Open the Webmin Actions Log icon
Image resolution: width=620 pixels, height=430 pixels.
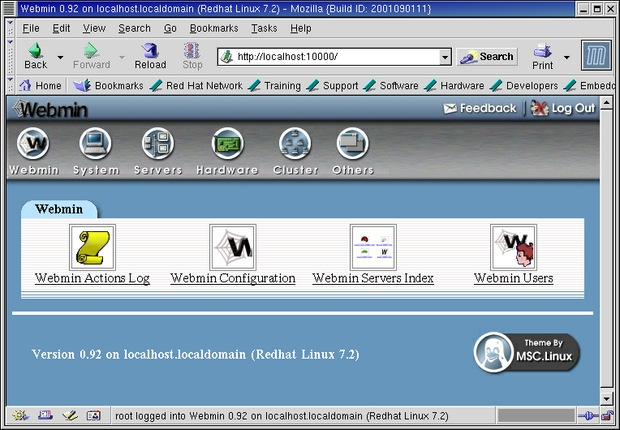(92, 247)
